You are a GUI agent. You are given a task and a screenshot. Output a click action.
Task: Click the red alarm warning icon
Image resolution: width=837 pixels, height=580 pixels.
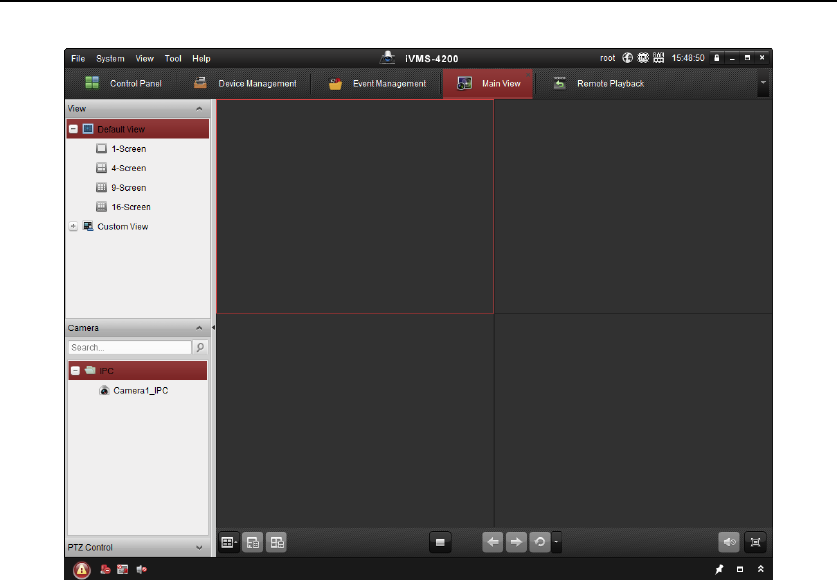82,570
